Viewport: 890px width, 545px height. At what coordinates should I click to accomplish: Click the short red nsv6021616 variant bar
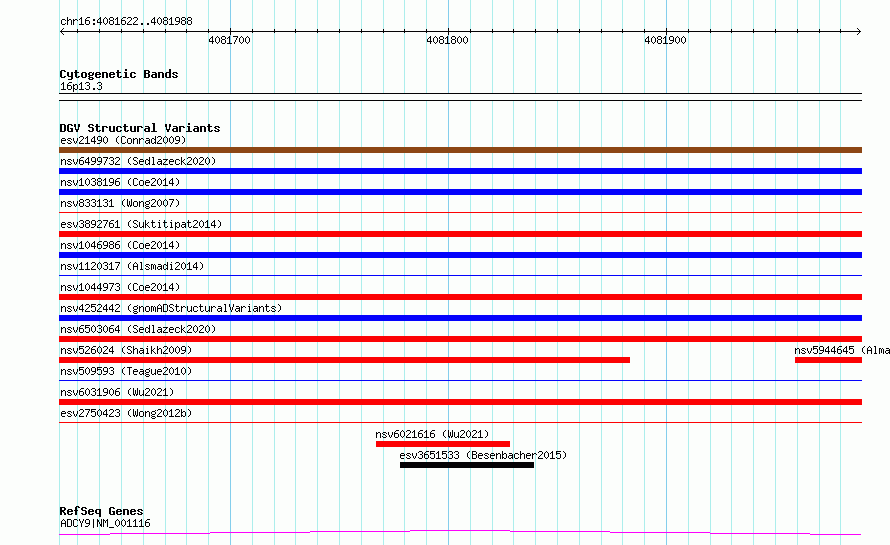click(443, 444)
